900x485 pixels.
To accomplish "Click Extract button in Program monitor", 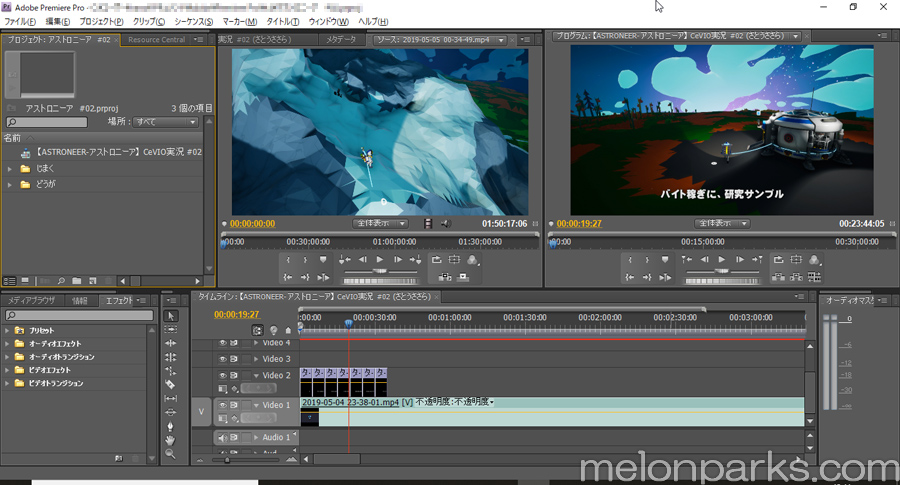I will click(796, 277).
